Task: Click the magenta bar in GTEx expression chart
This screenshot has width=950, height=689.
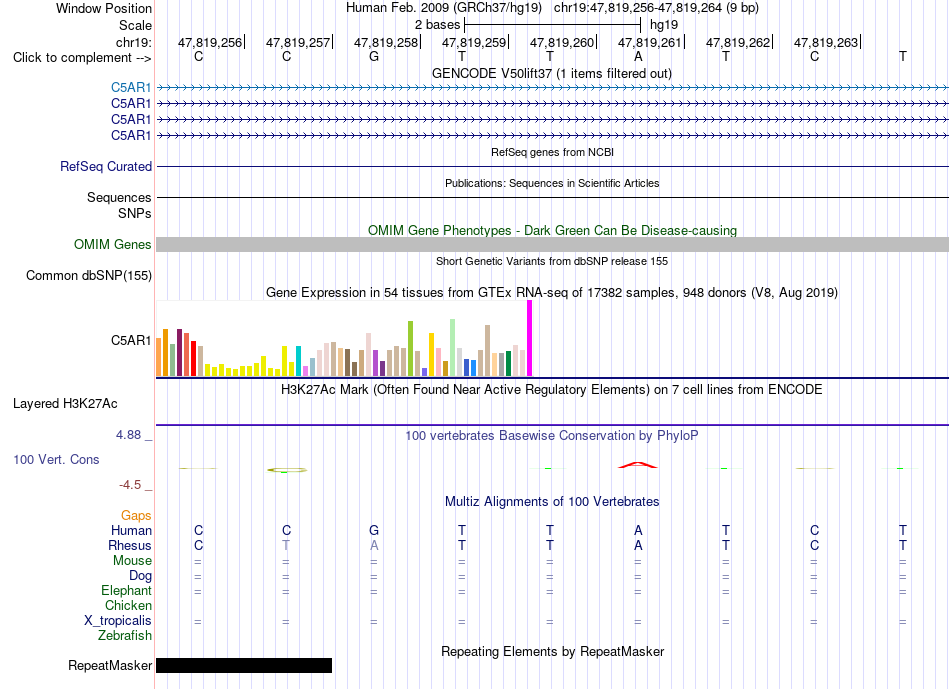Action: [530, 338]
